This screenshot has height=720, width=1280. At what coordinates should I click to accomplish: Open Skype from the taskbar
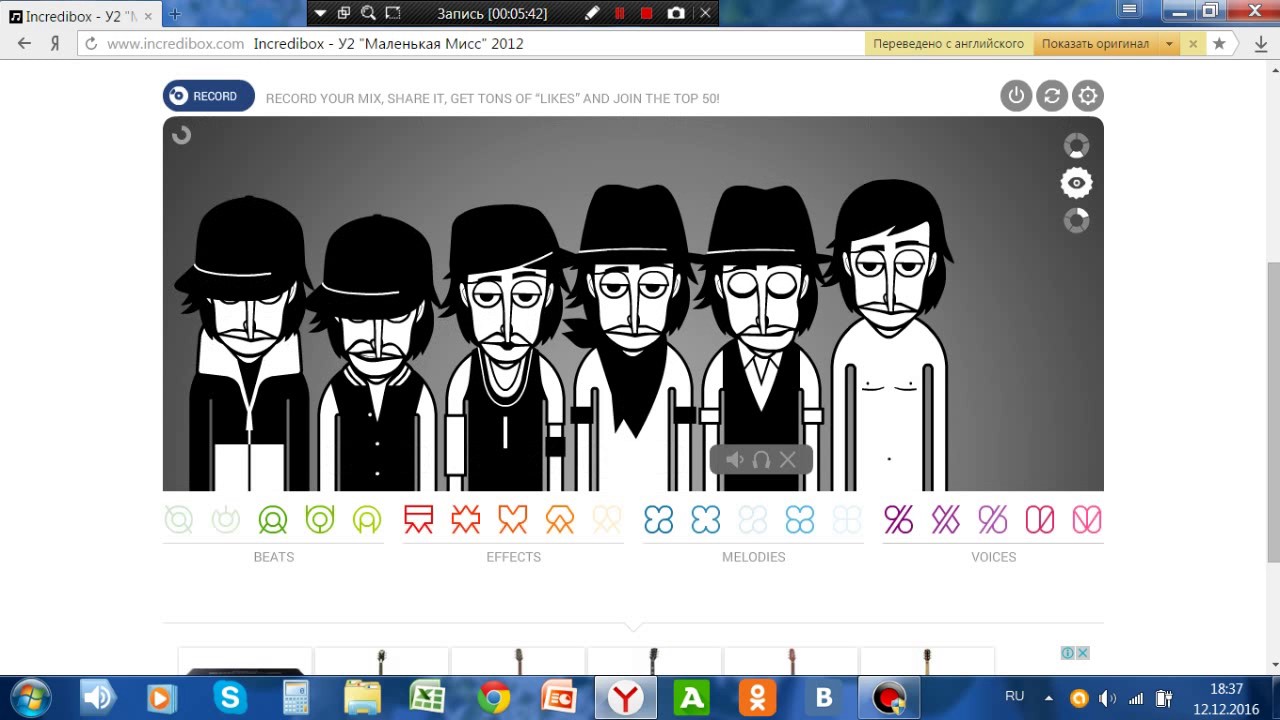(229, 697)
